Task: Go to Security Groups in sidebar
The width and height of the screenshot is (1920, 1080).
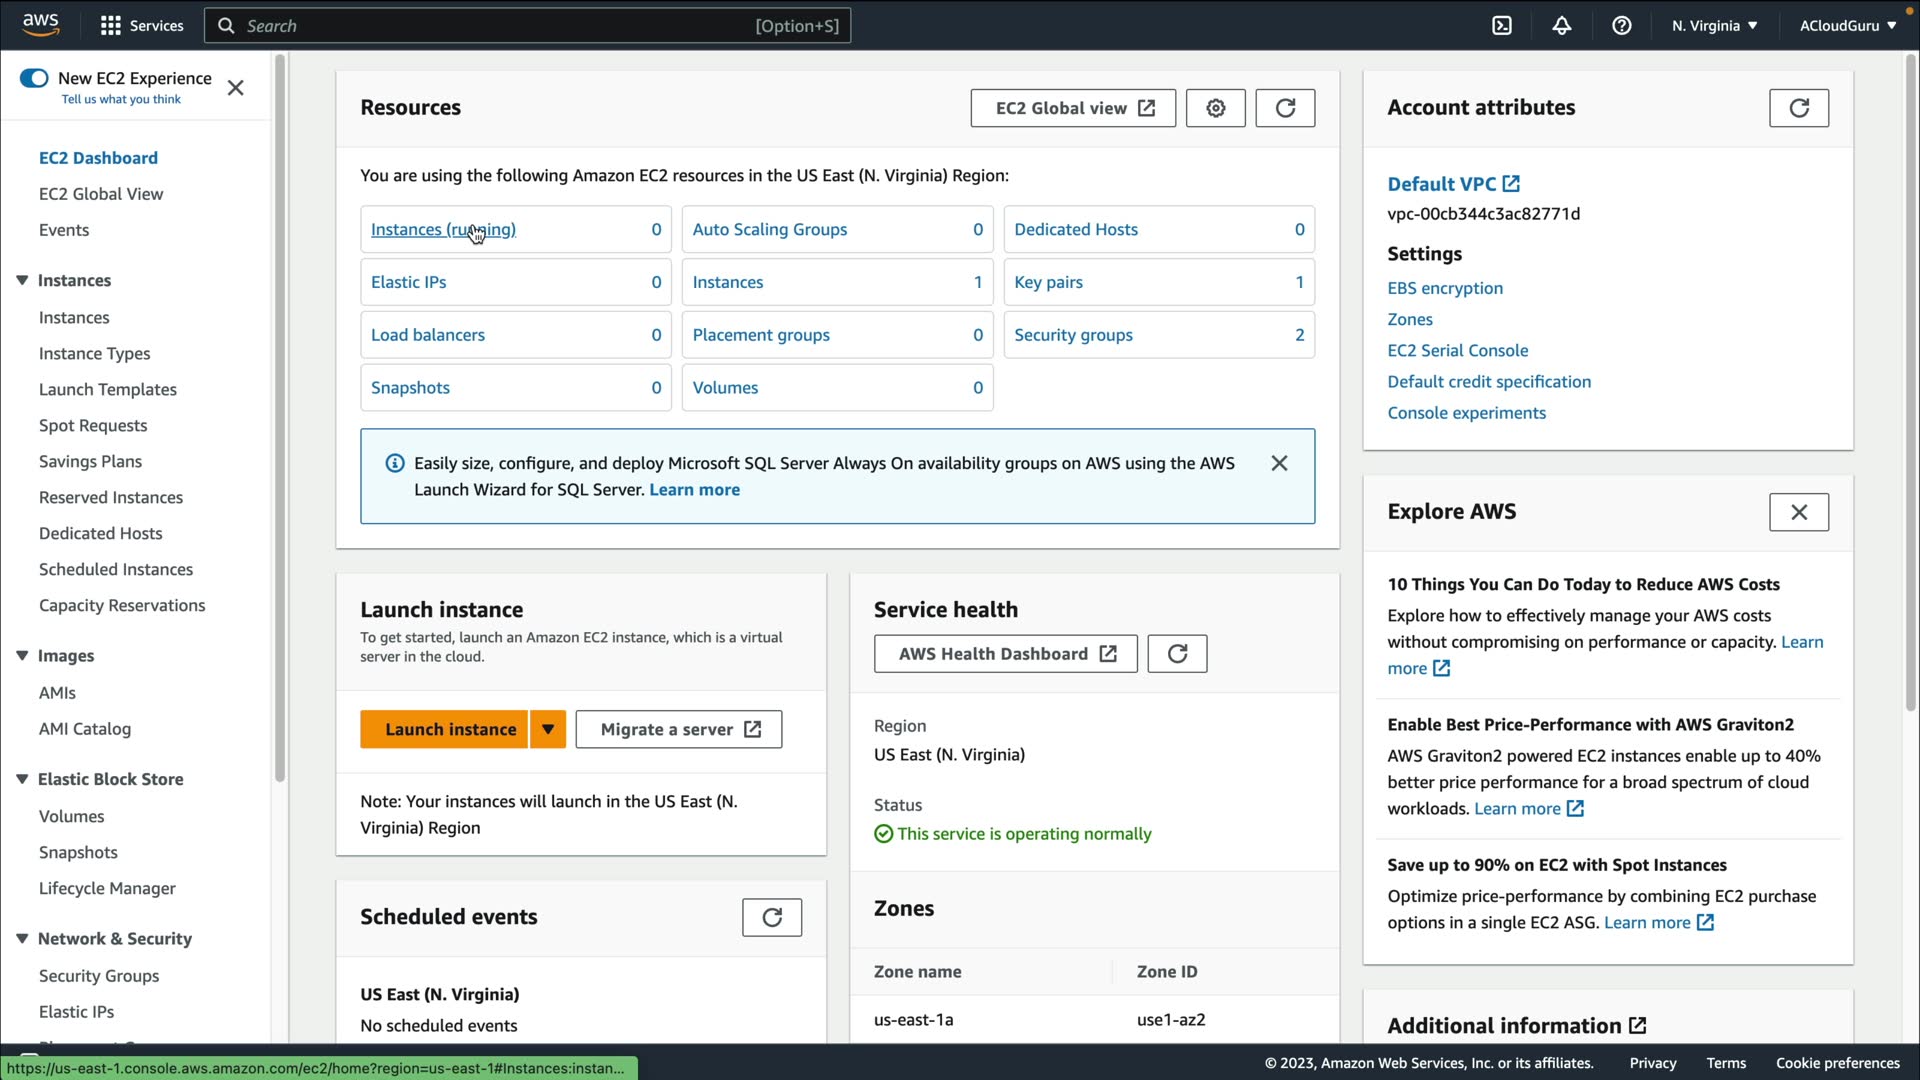Action: coord(98,975)
